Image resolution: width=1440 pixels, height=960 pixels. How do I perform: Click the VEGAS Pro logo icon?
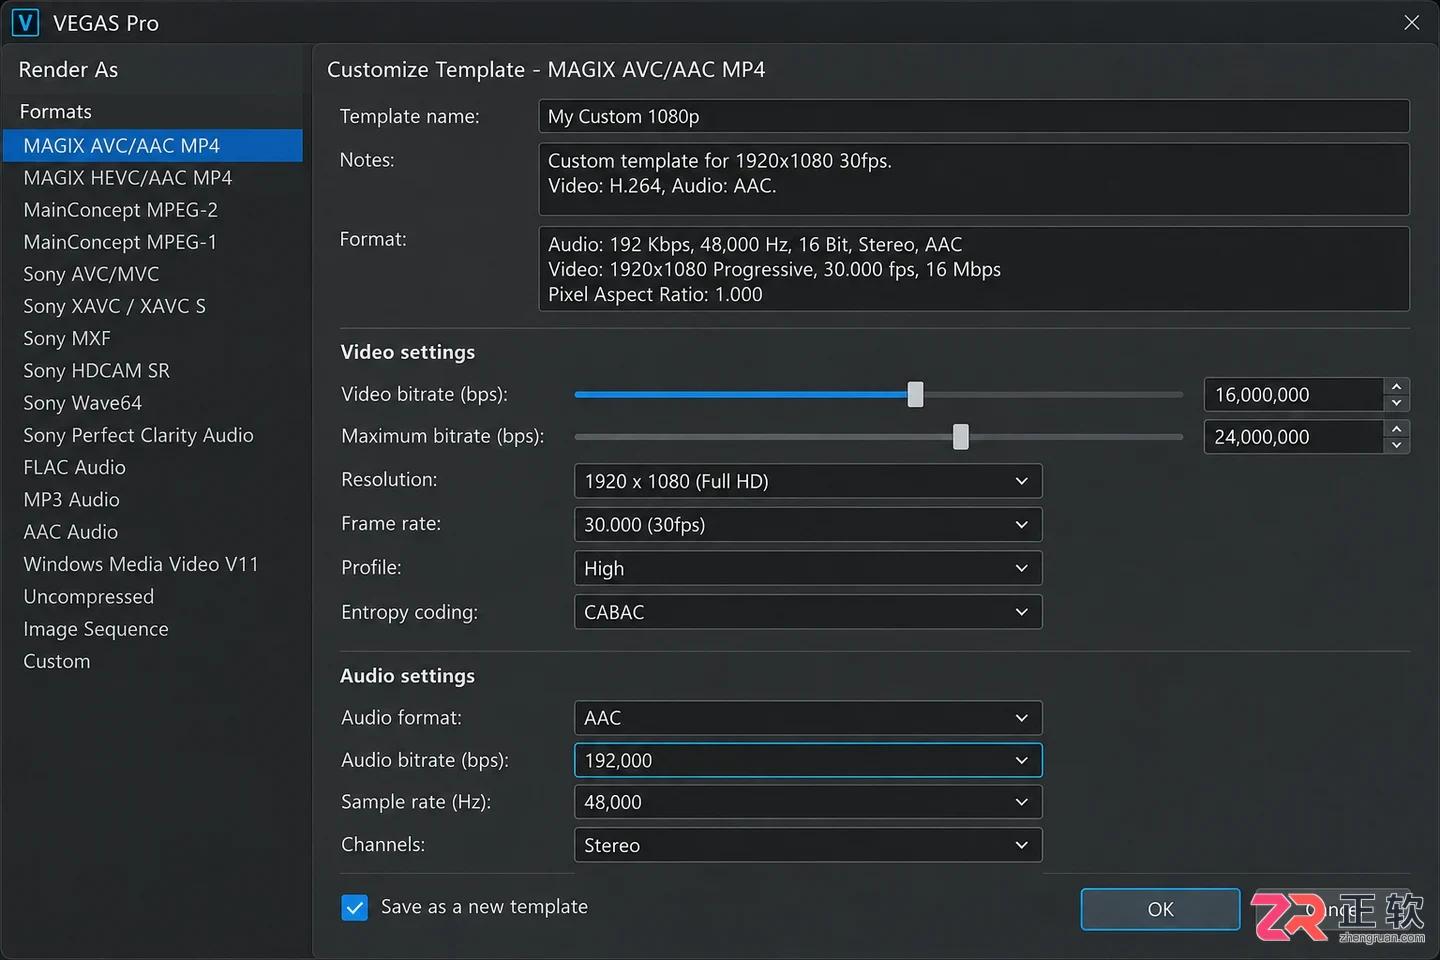(25, 22)
